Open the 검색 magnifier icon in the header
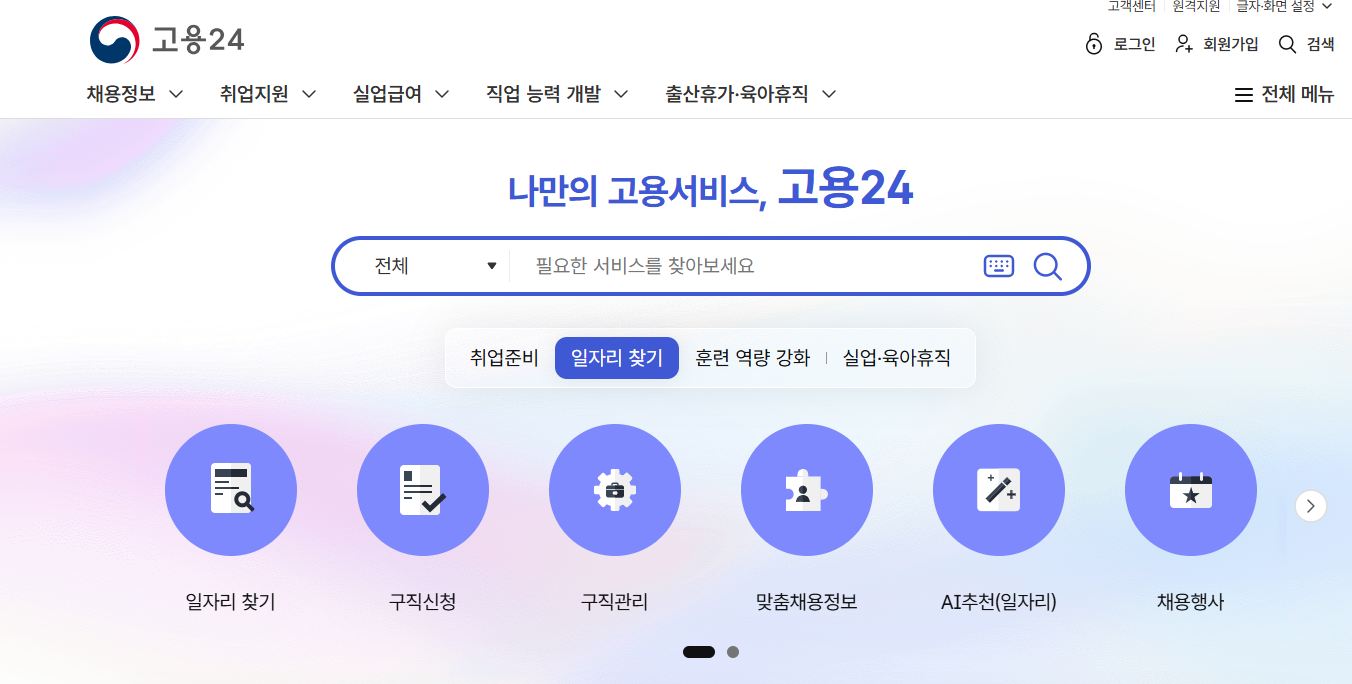Viewport: 1352px width, 684px height. (1288, 44)
